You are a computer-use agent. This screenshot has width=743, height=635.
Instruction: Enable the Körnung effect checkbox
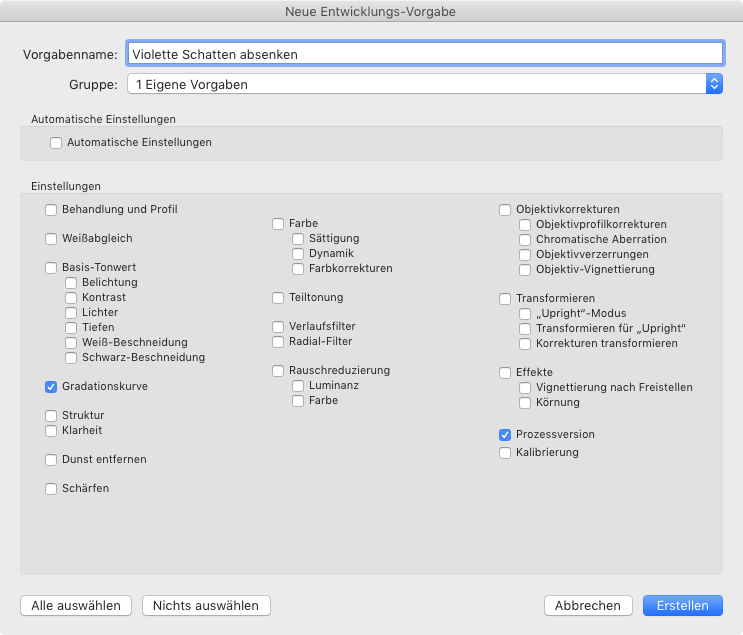pyautogui.click(x=525, y=403)
